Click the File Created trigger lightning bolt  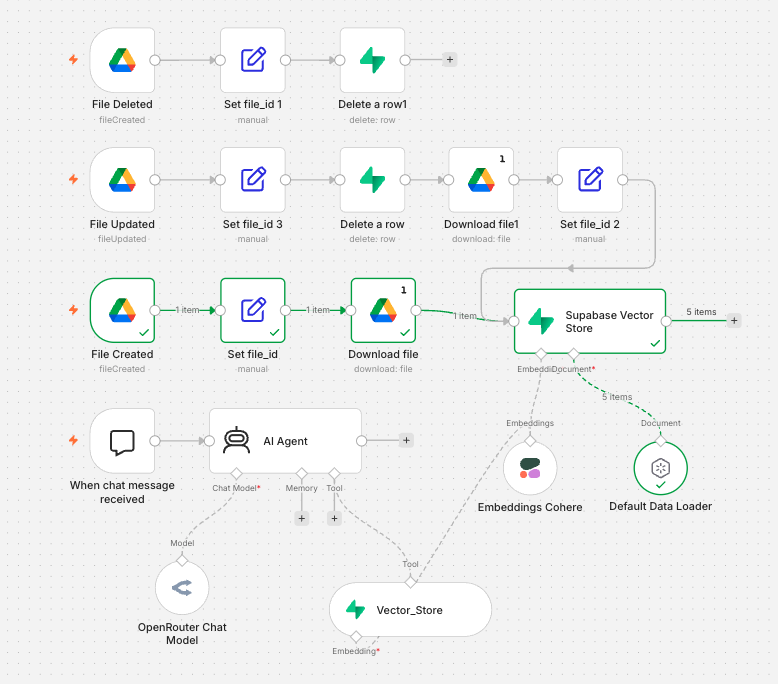[73, 310]
